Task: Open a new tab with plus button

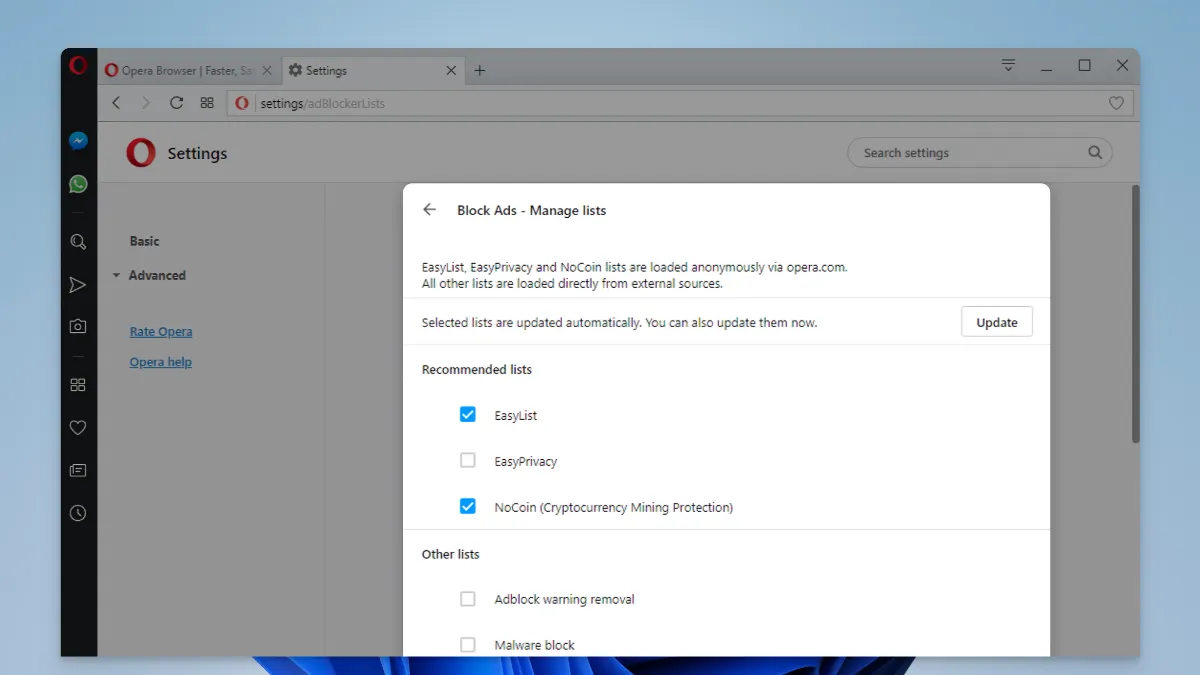Action: pos(480,71)
